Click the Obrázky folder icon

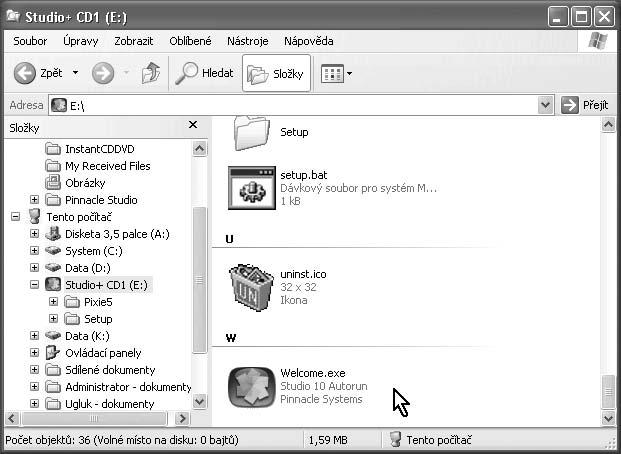(53, 183)
